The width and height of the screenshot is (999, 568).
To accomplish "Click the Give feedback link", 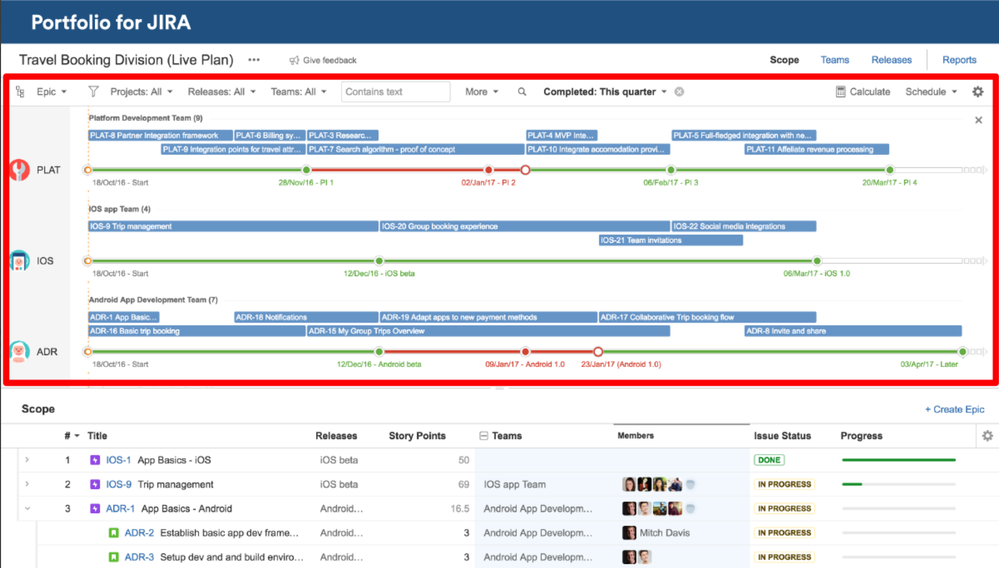I will 329,60.
